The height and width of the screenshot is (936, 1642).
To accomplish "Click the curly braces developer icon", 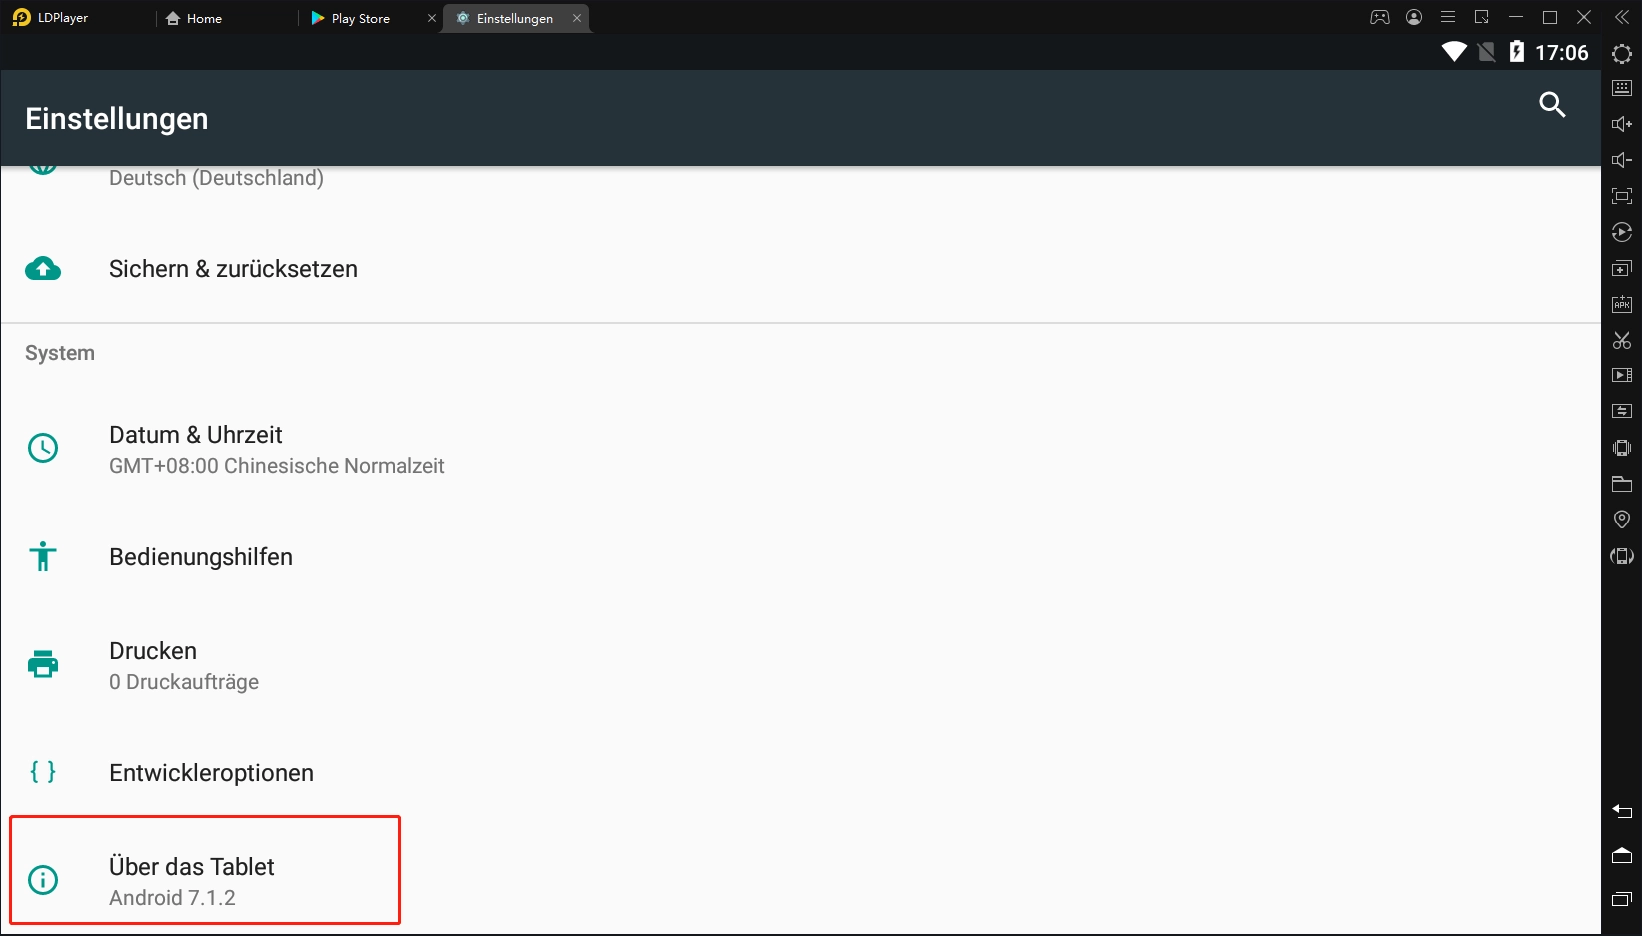I will 43,772.
